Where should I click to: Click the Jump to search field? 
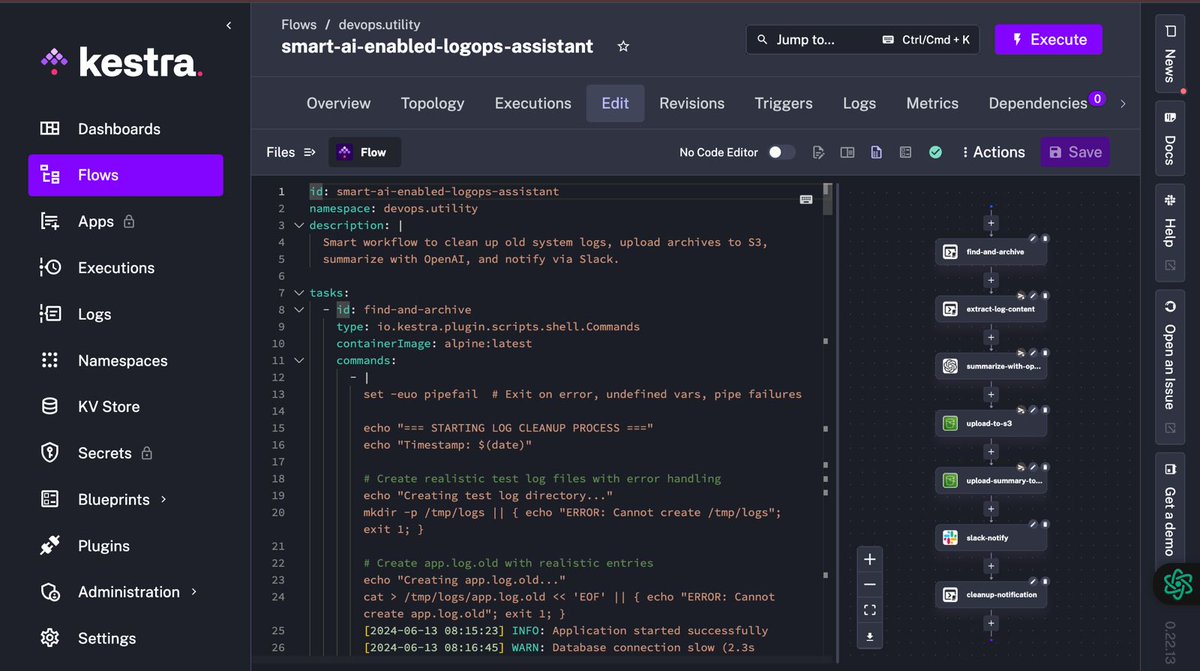[863, 40]
